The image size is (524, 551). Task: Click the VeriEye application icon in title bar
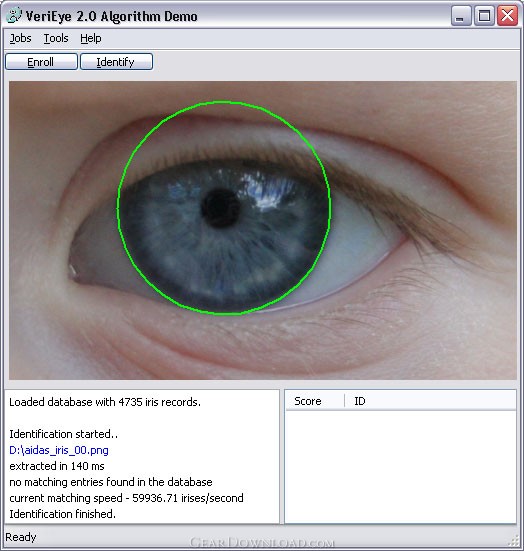point(14,16)
